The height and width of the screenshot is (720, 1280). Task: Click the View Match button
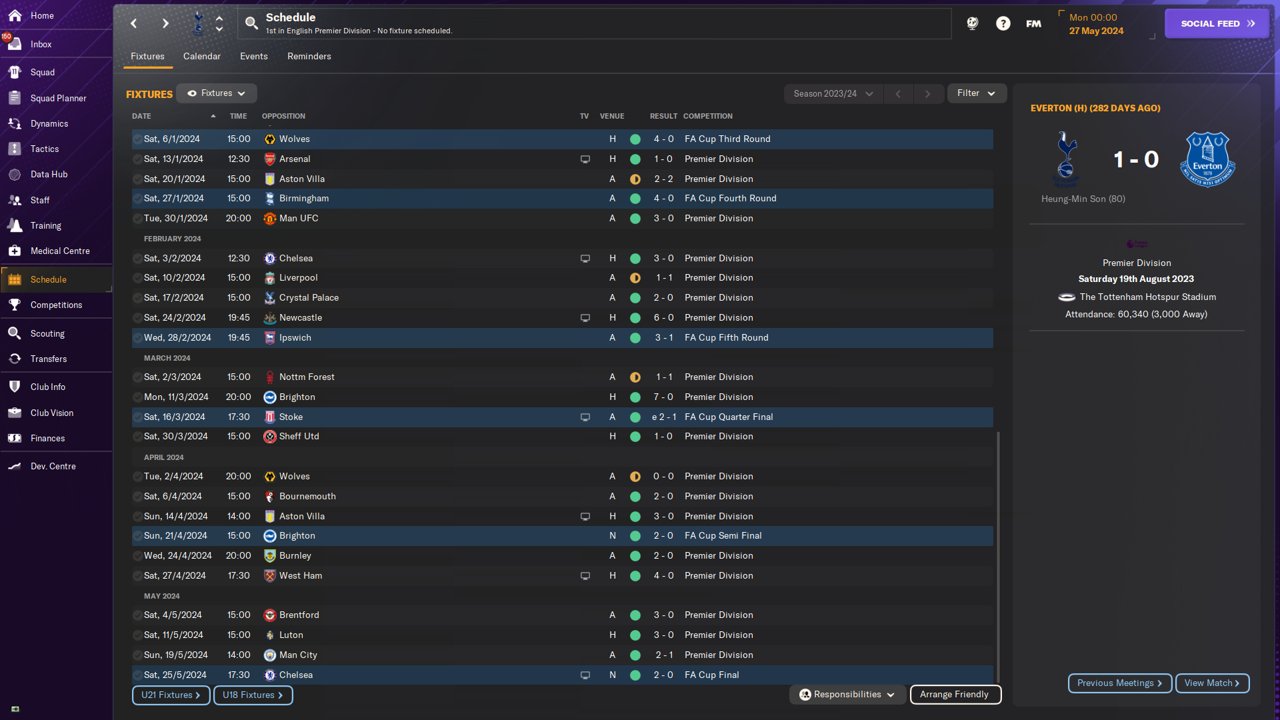tap(1212, 683)
